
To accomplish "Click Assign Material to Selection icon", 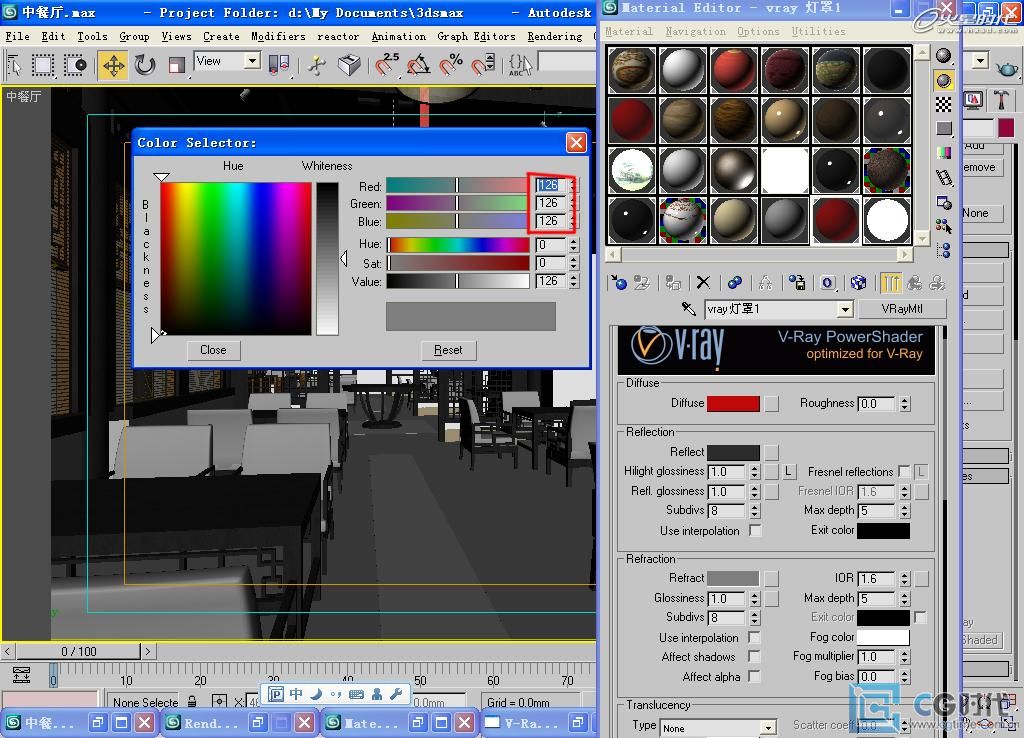I will (x=672, y=282).
